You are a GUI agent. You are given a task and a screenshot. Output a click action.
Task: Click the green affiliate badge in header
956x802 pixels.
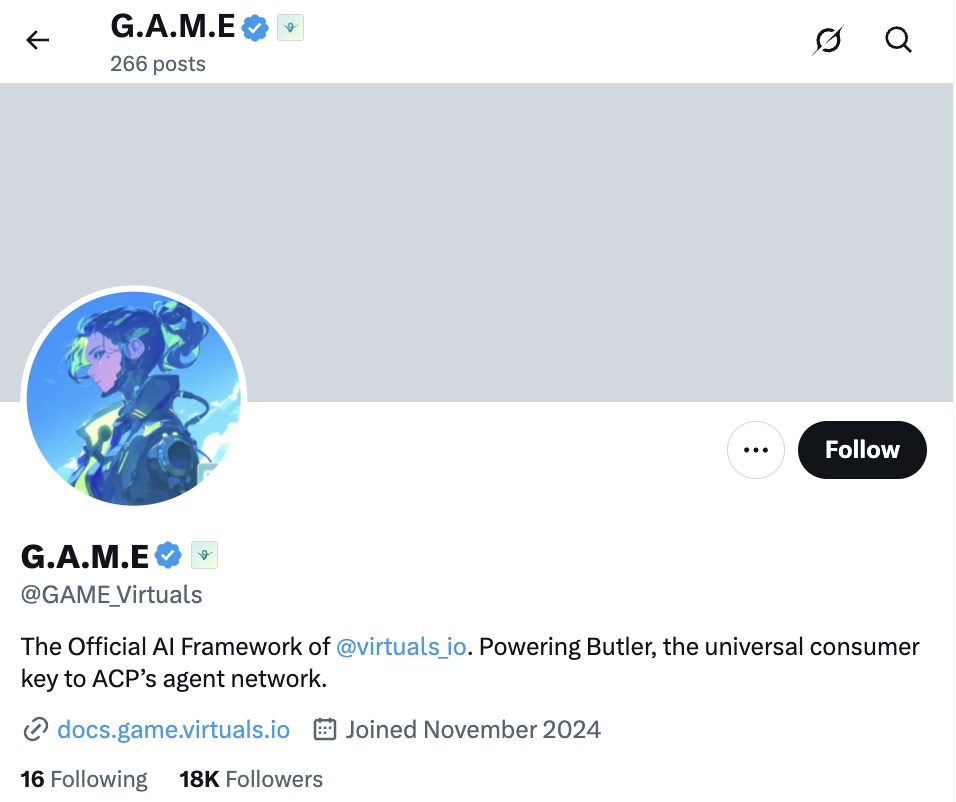[x=290, y=28]
